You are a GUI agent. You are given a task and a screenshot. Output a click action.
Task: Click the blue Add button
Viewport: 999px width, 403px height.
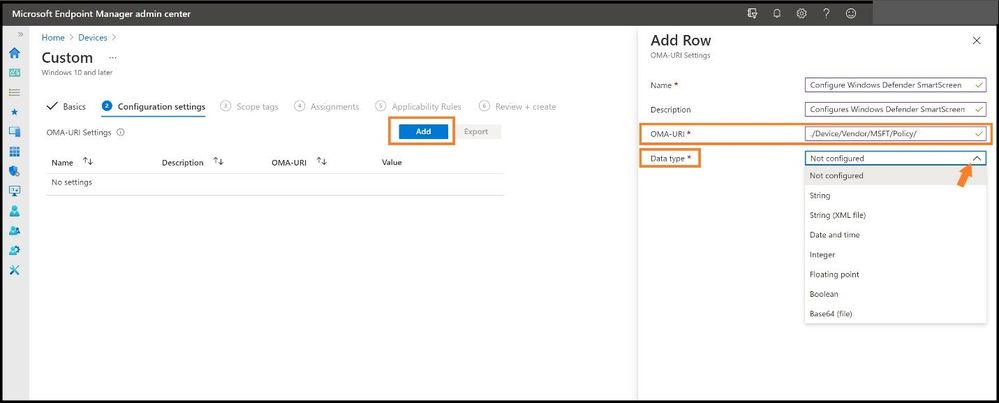(423, 132)
